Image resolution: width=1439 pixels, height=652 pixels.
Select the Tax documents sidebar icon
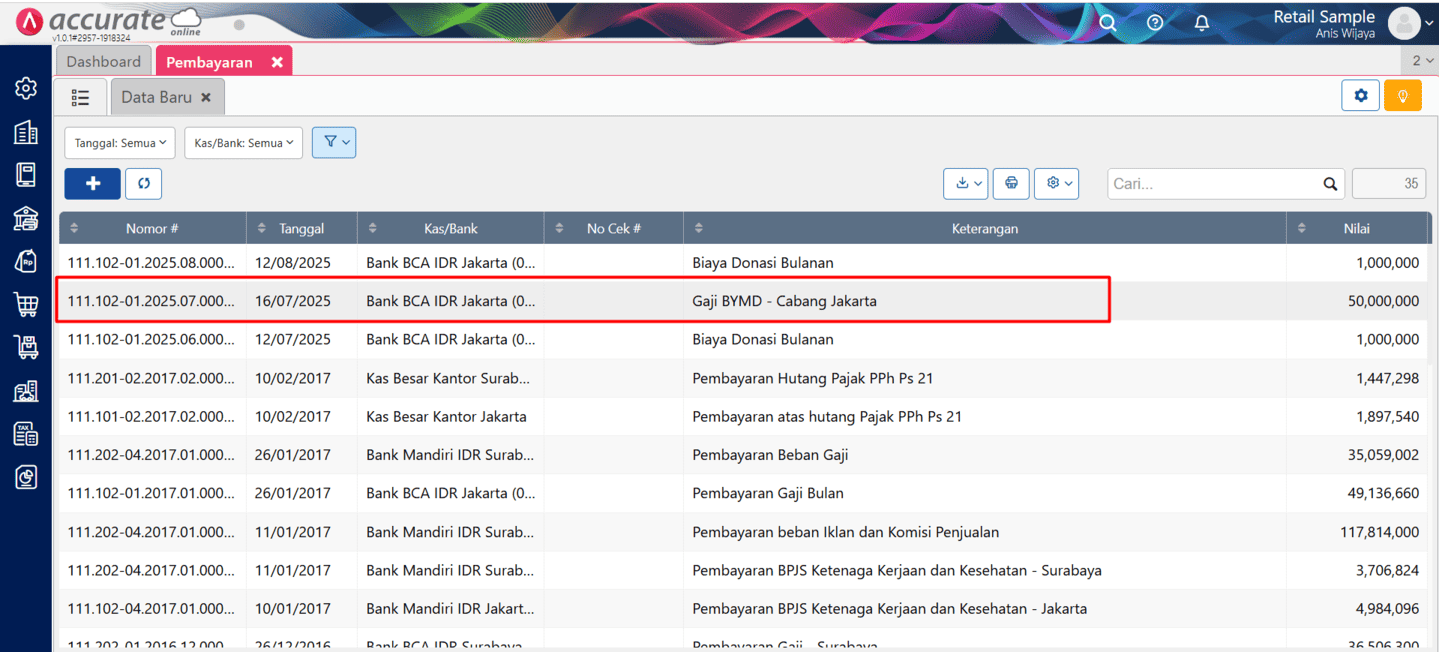click(x=25, y=433)
